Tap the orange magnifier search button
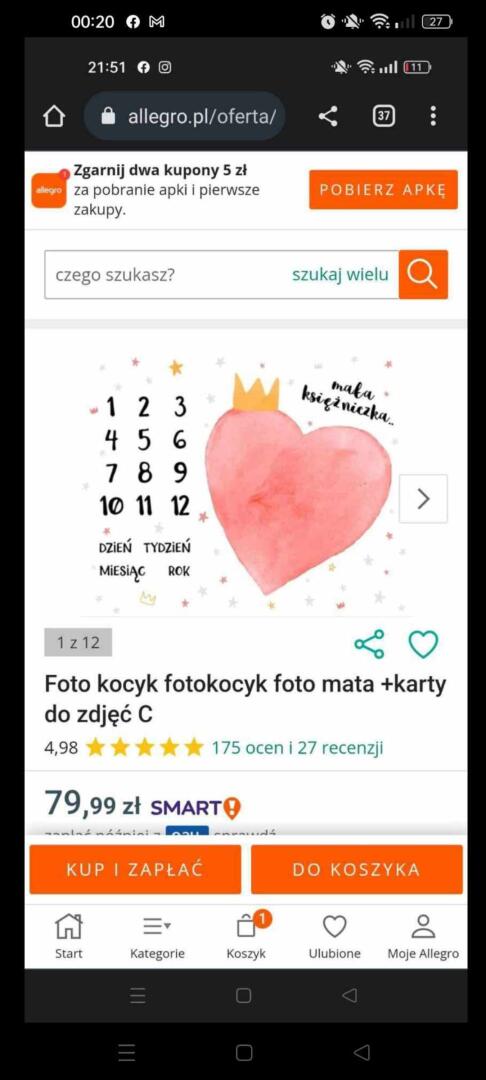The image size is (486, 1080). 423,275
